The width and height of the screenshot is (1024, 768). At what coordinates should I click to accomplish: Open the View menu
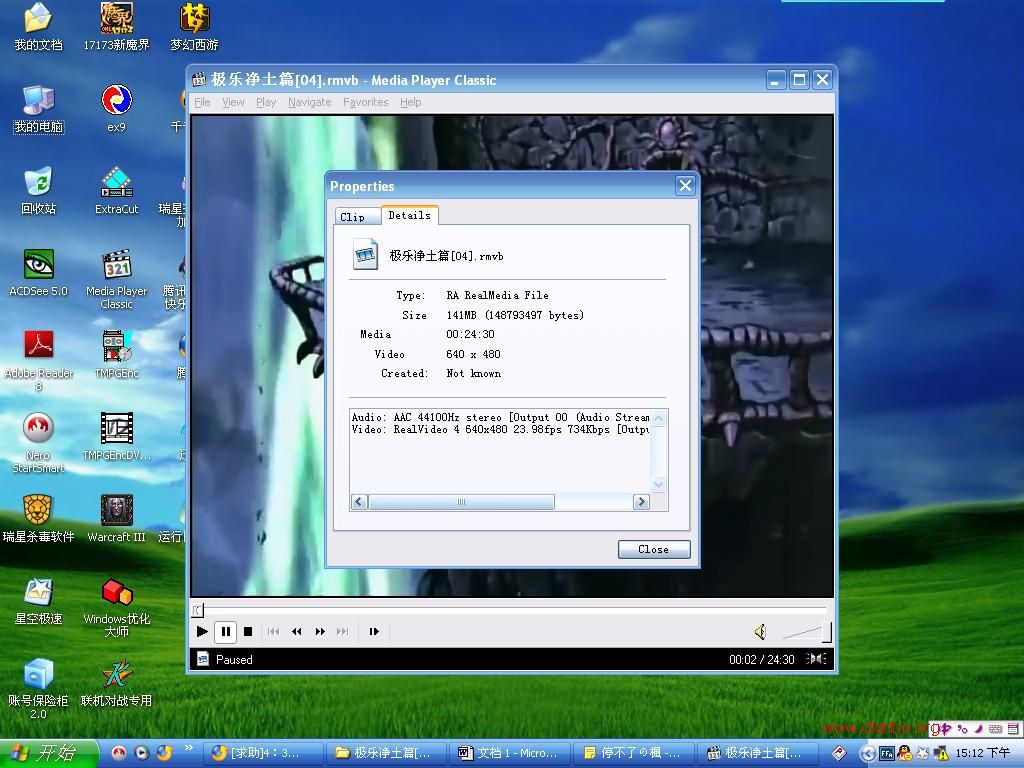(233, 103)
